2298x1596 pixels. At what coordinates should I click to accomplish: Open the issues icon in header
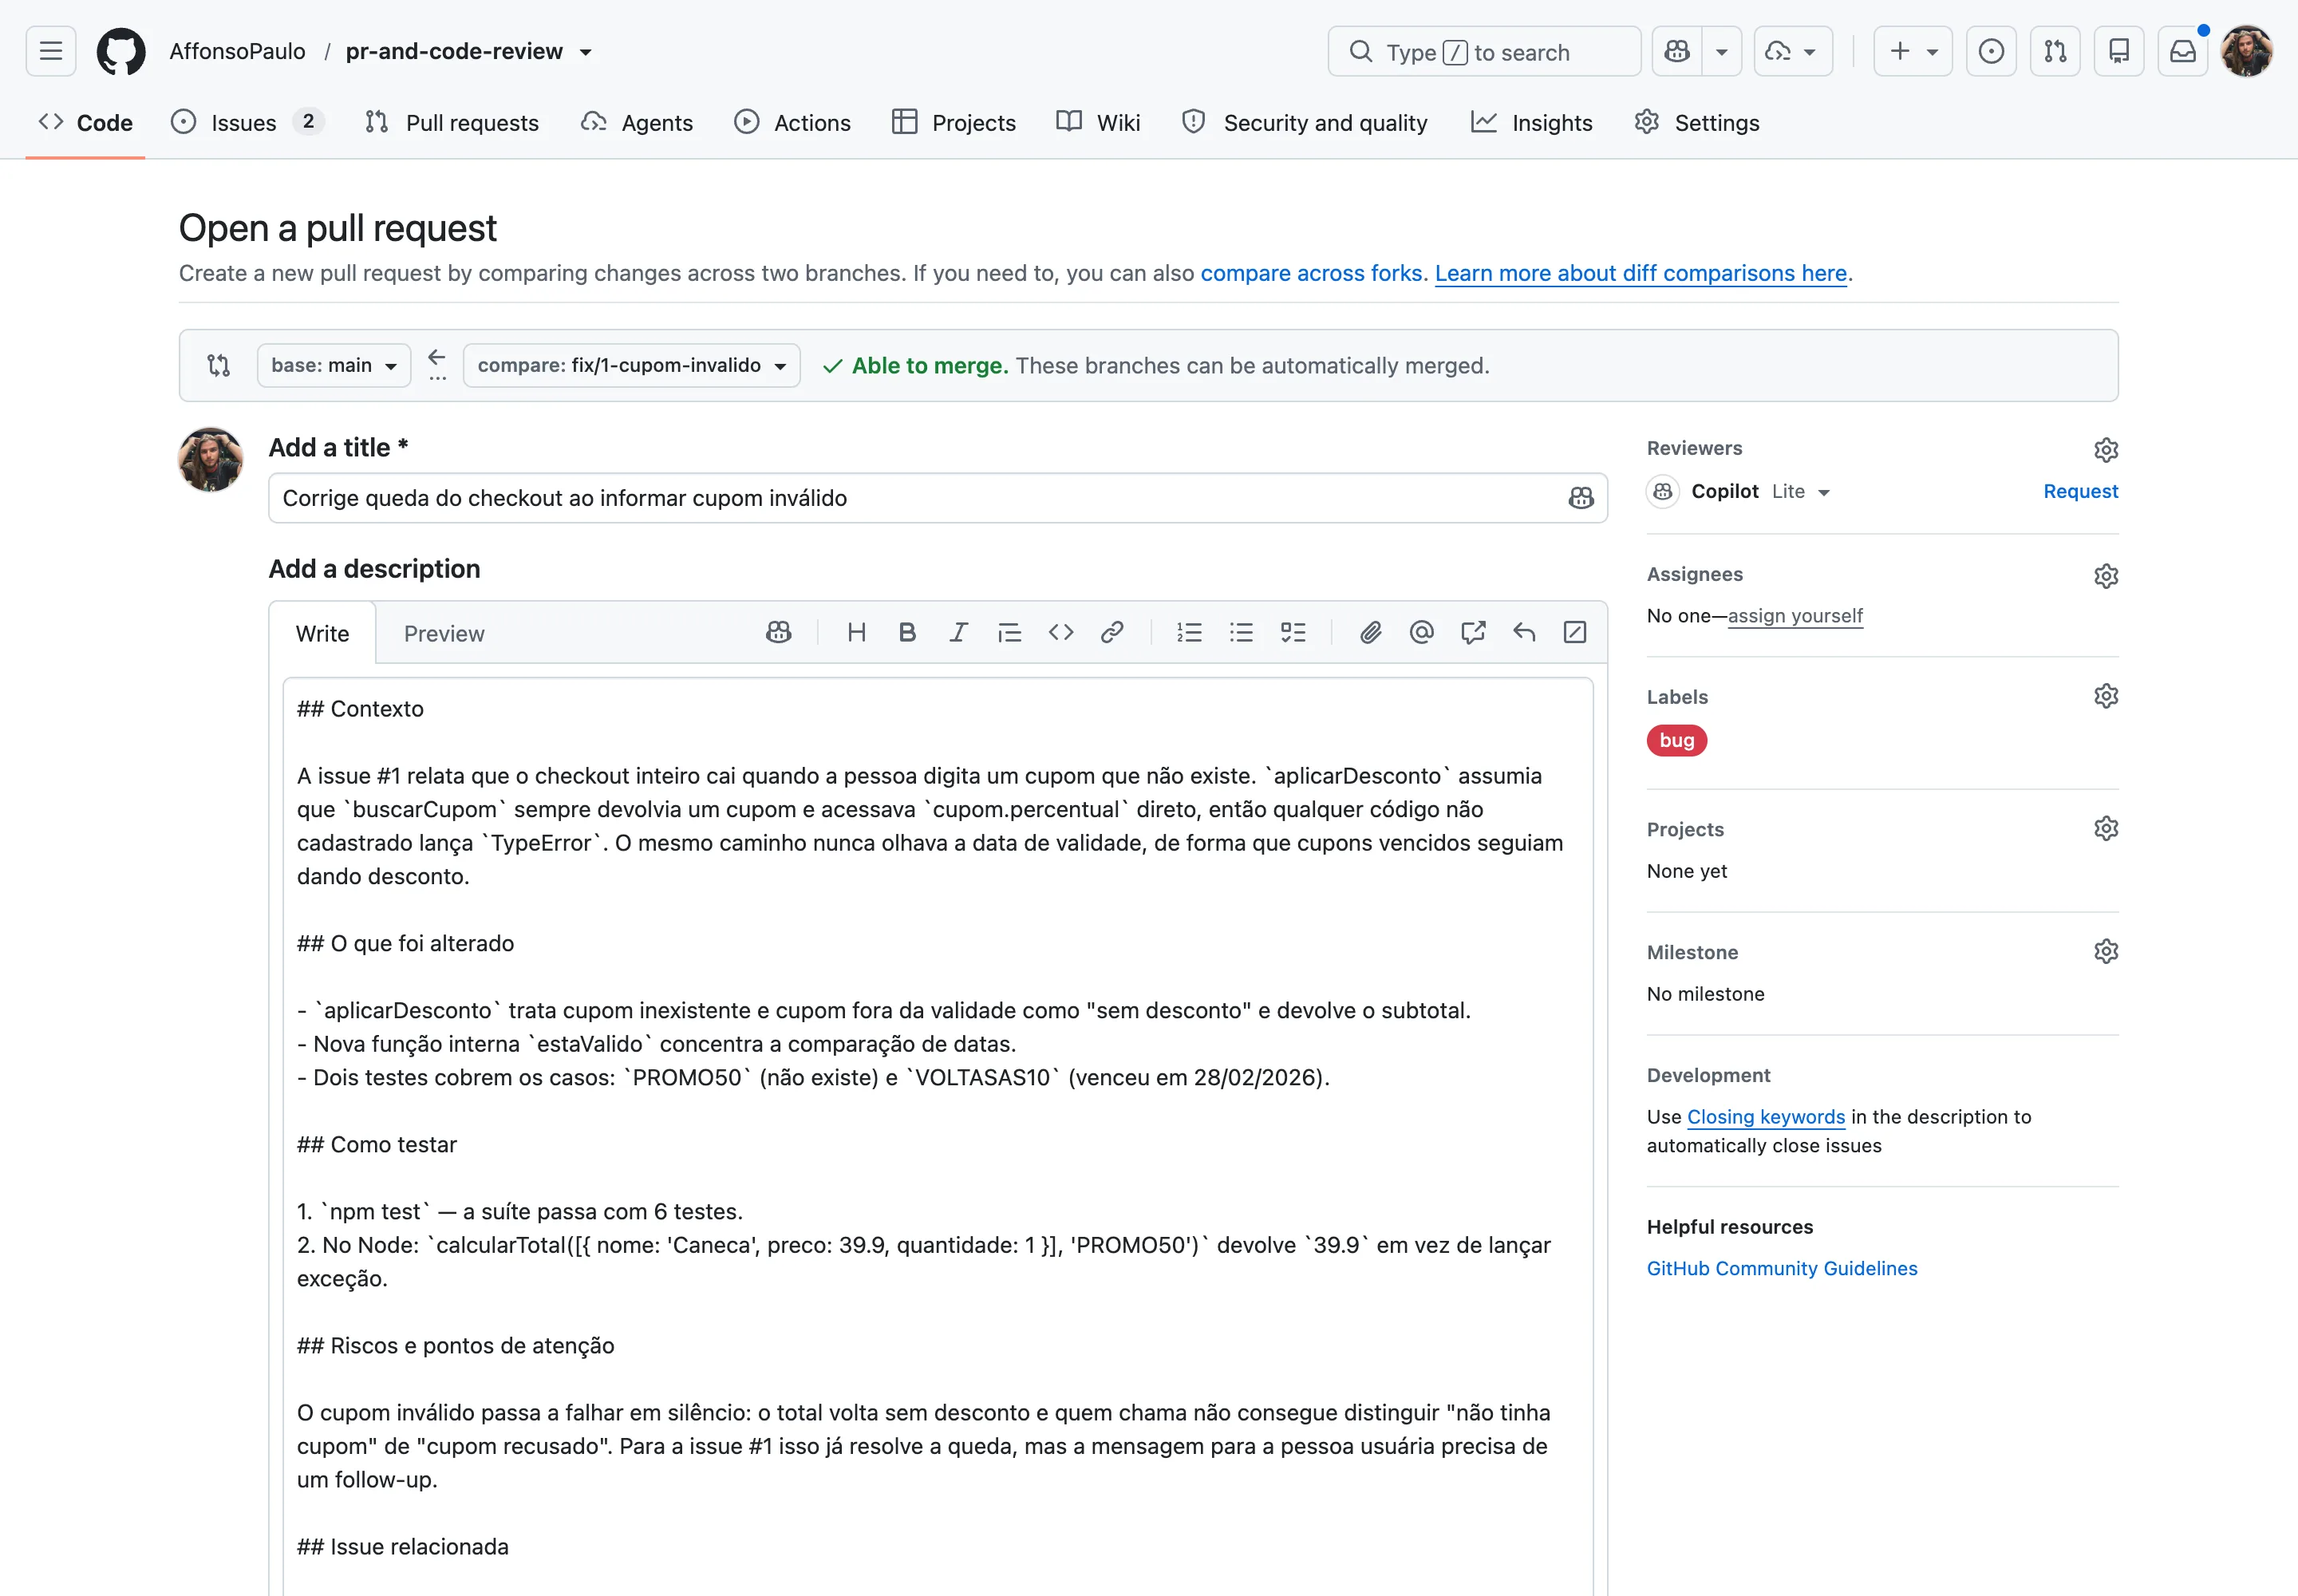point(1991,51)
